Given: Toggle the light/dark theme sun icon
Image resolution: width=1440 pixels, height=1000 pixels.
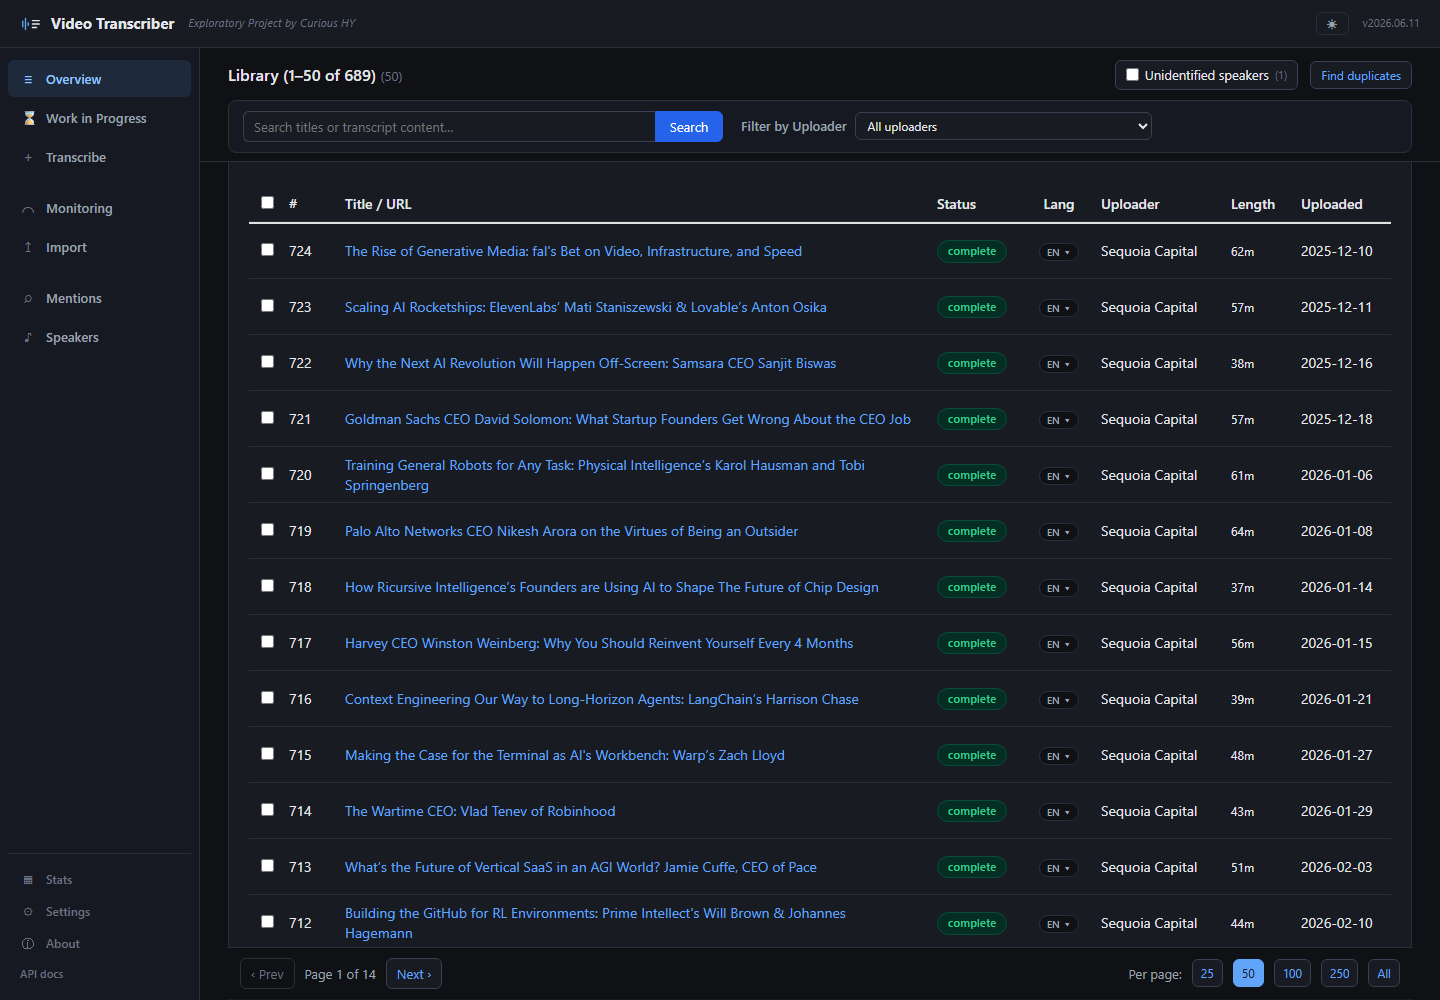Looking at the screenshot, I should [1332, 24].
